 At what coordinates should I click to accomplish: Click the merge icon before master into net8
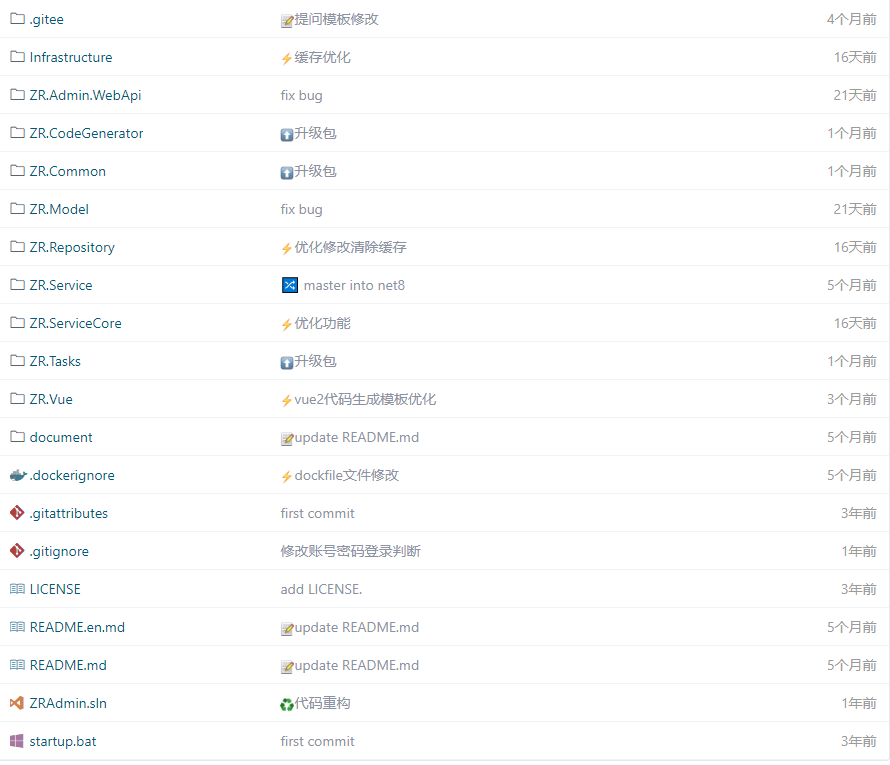tap(289, 285)
